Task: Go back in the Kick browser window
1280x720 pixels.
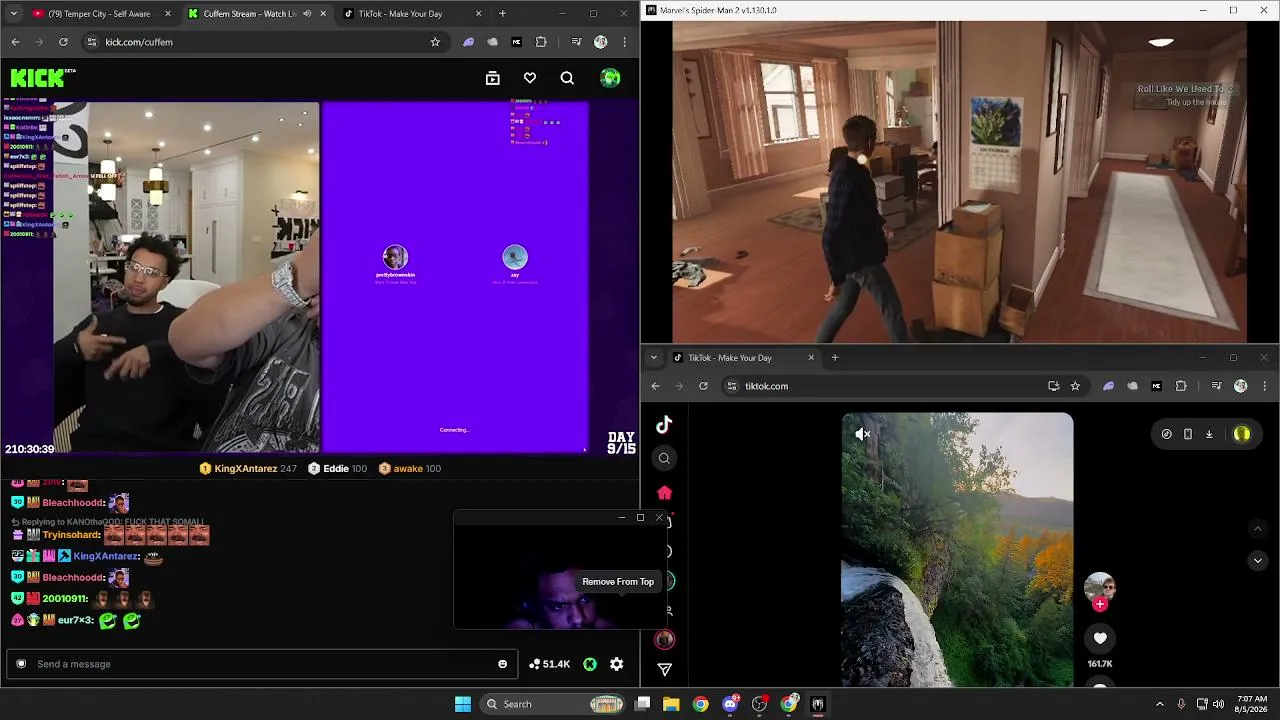Action: [15, 42]
